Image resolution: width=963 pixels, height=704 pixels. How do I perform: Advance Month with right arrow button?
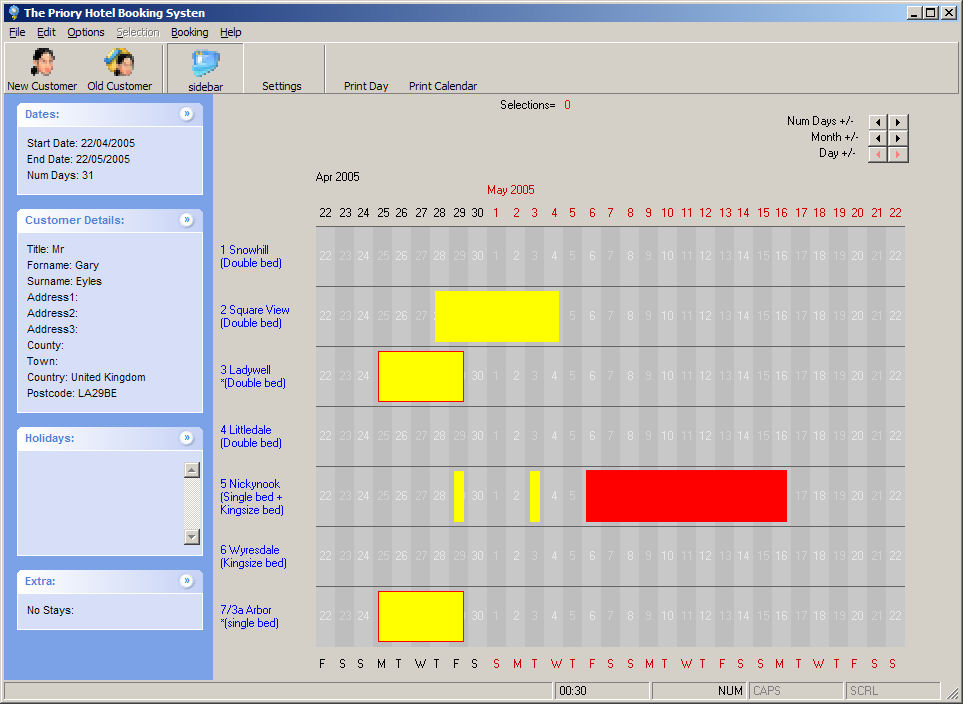click(x=898, y=138)
